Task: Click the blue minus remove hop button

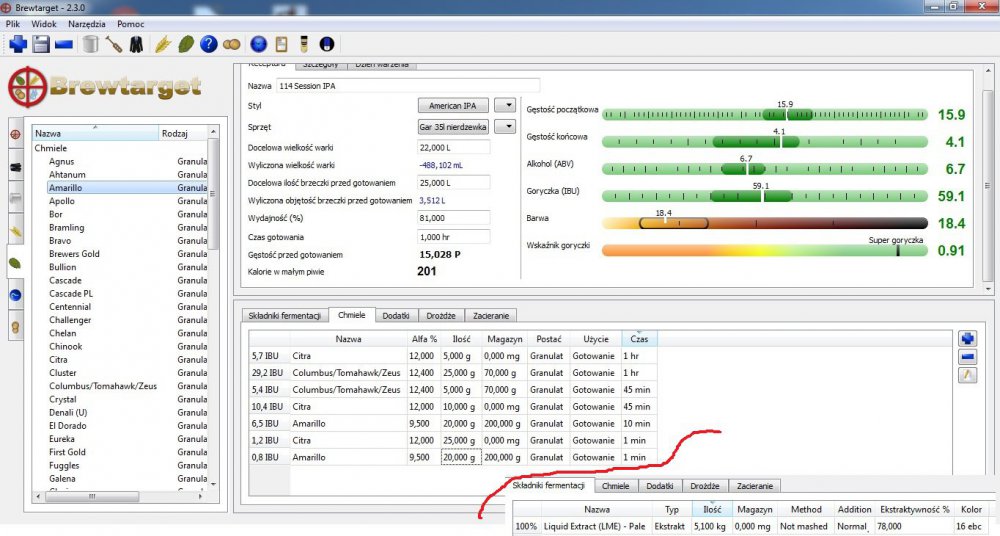Action: [x=967, y=357]
